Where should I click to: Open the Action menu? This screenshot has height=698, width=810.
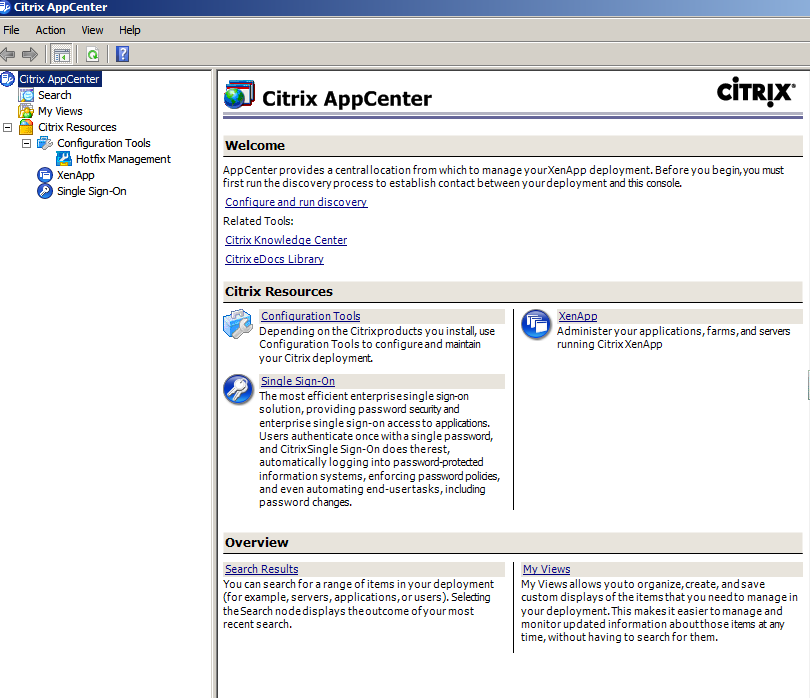50,30
